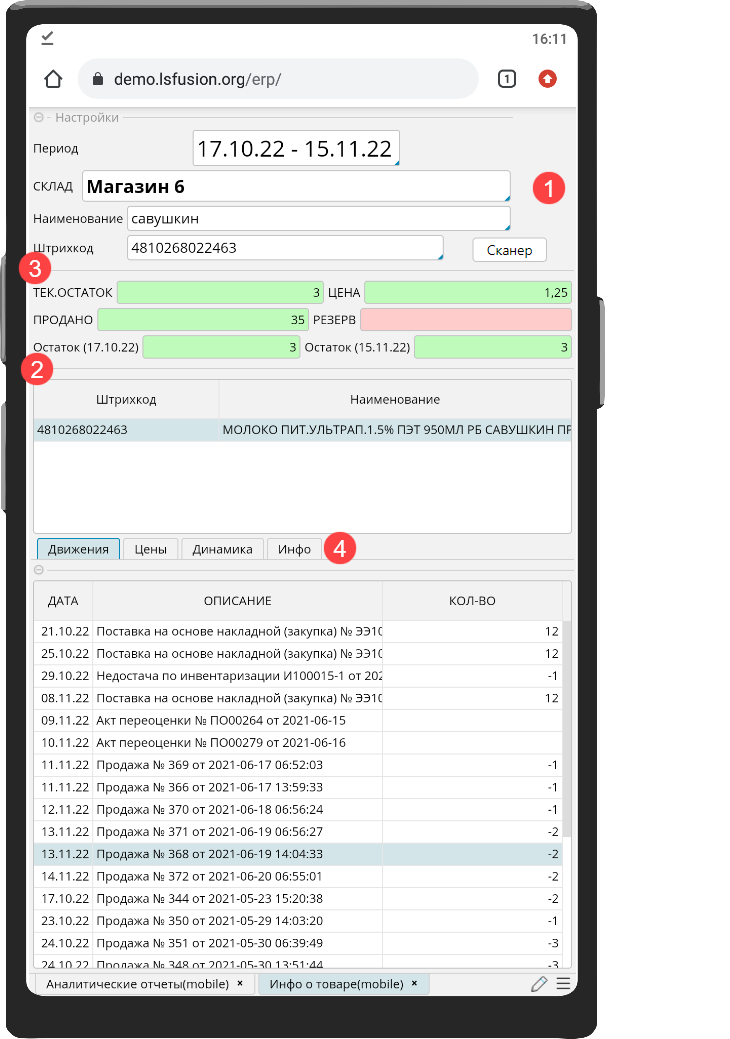Switch to the Цены tab
Image resolution: width=730 pixels, height=1039 pixels.
(151, 549)
